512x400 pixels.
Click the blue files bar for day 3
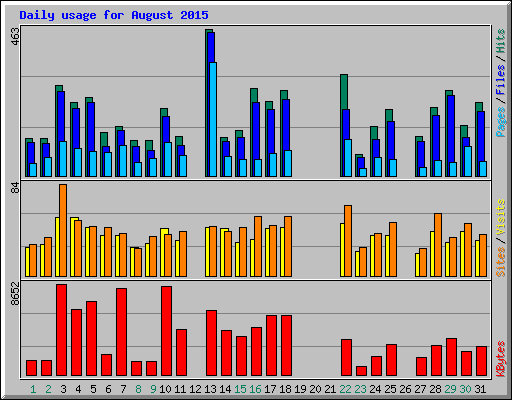61,117
